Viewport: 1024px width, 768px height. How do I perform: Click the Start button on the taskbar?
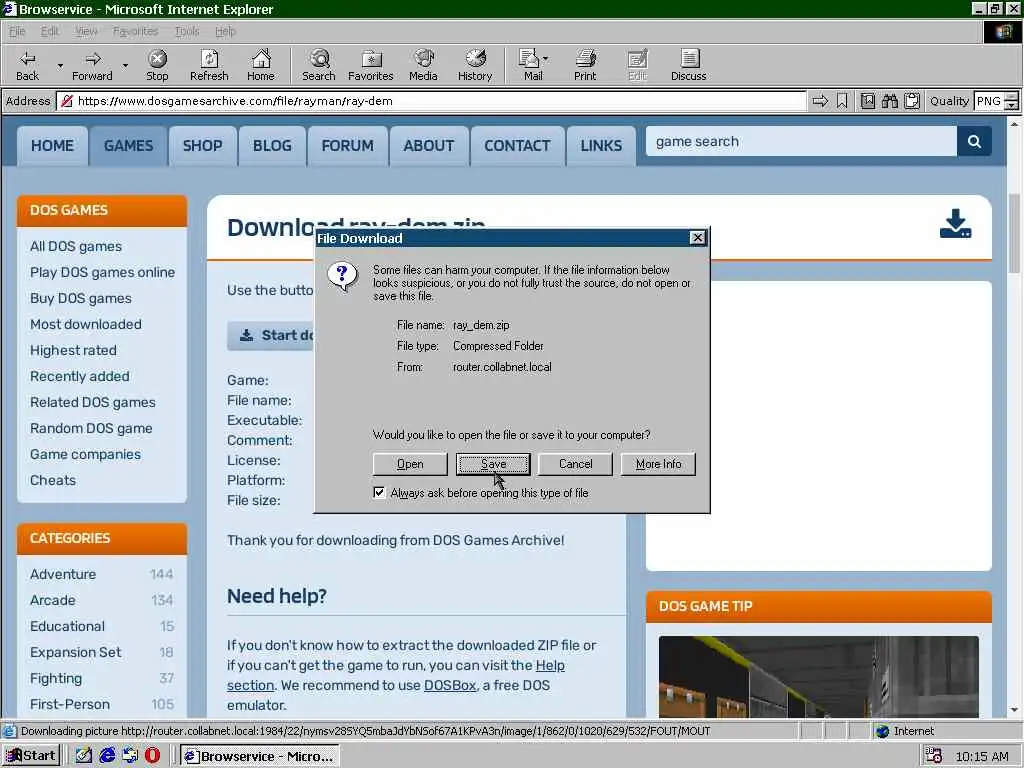pyautogui.click(x=31, y=756)
